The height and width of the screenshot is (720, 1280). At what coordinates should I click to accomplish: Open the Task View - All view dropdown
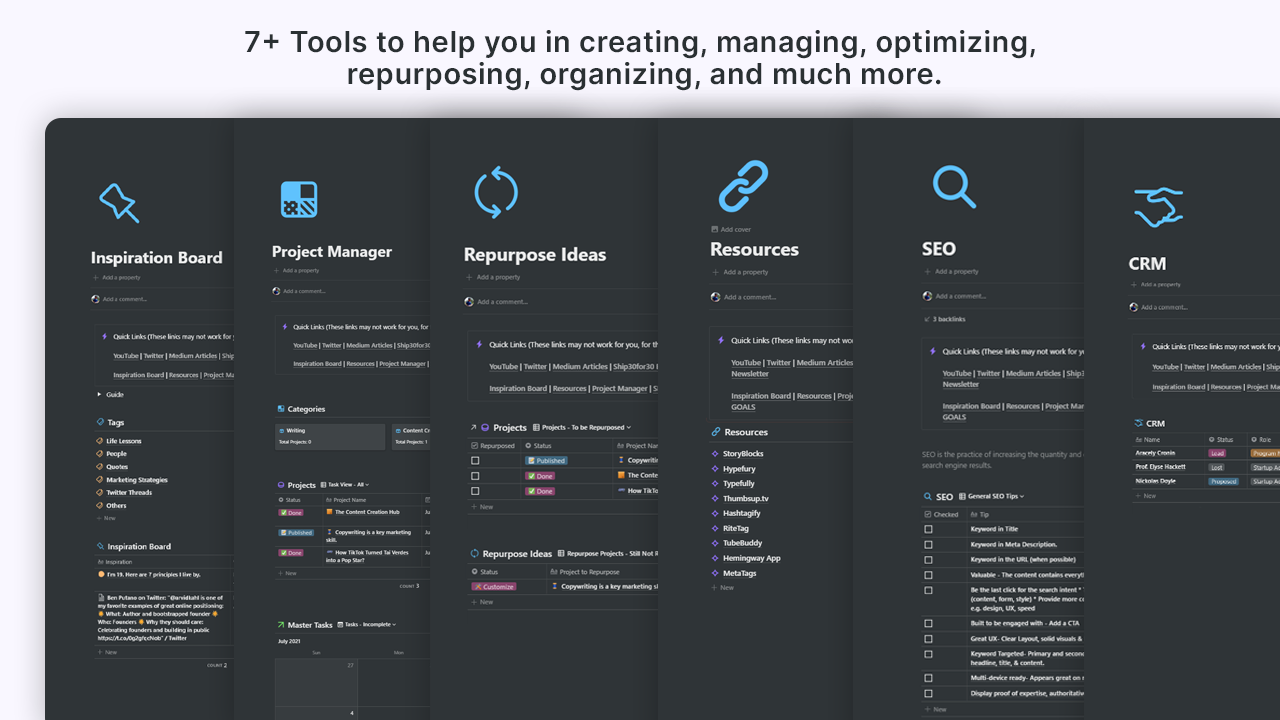[343, 485]
